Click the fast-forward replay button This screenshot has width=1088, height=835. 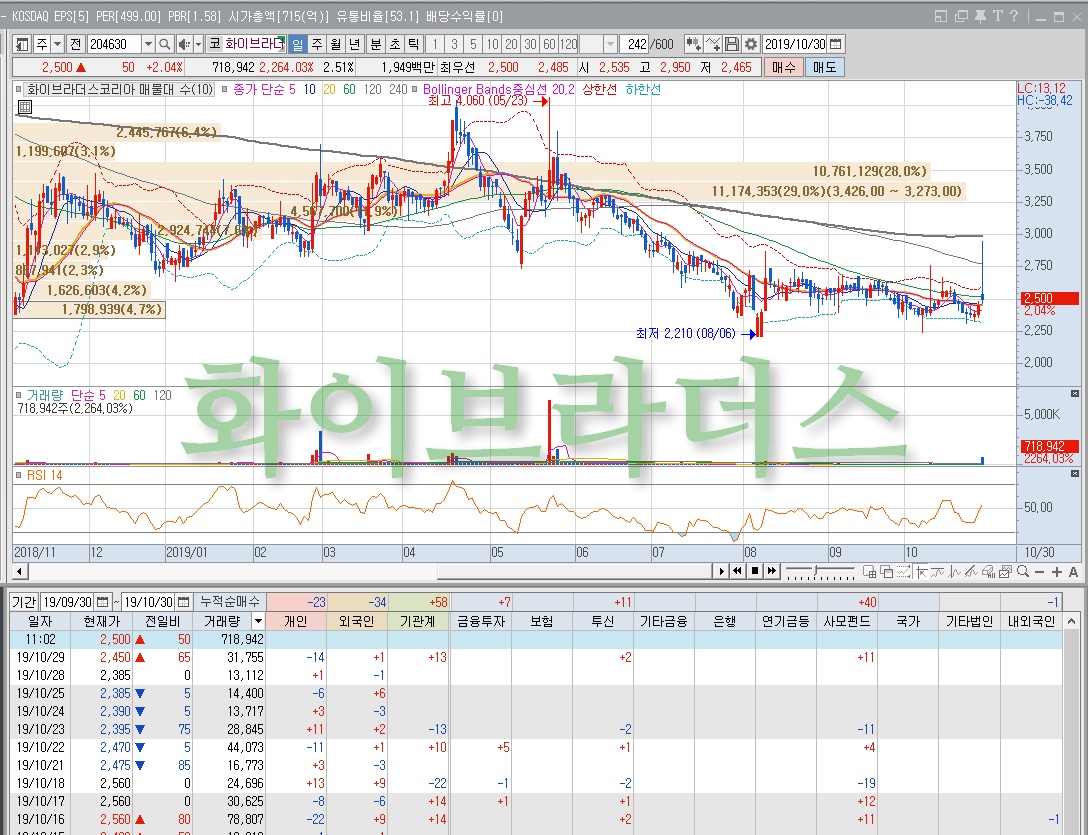coord(772,571)
